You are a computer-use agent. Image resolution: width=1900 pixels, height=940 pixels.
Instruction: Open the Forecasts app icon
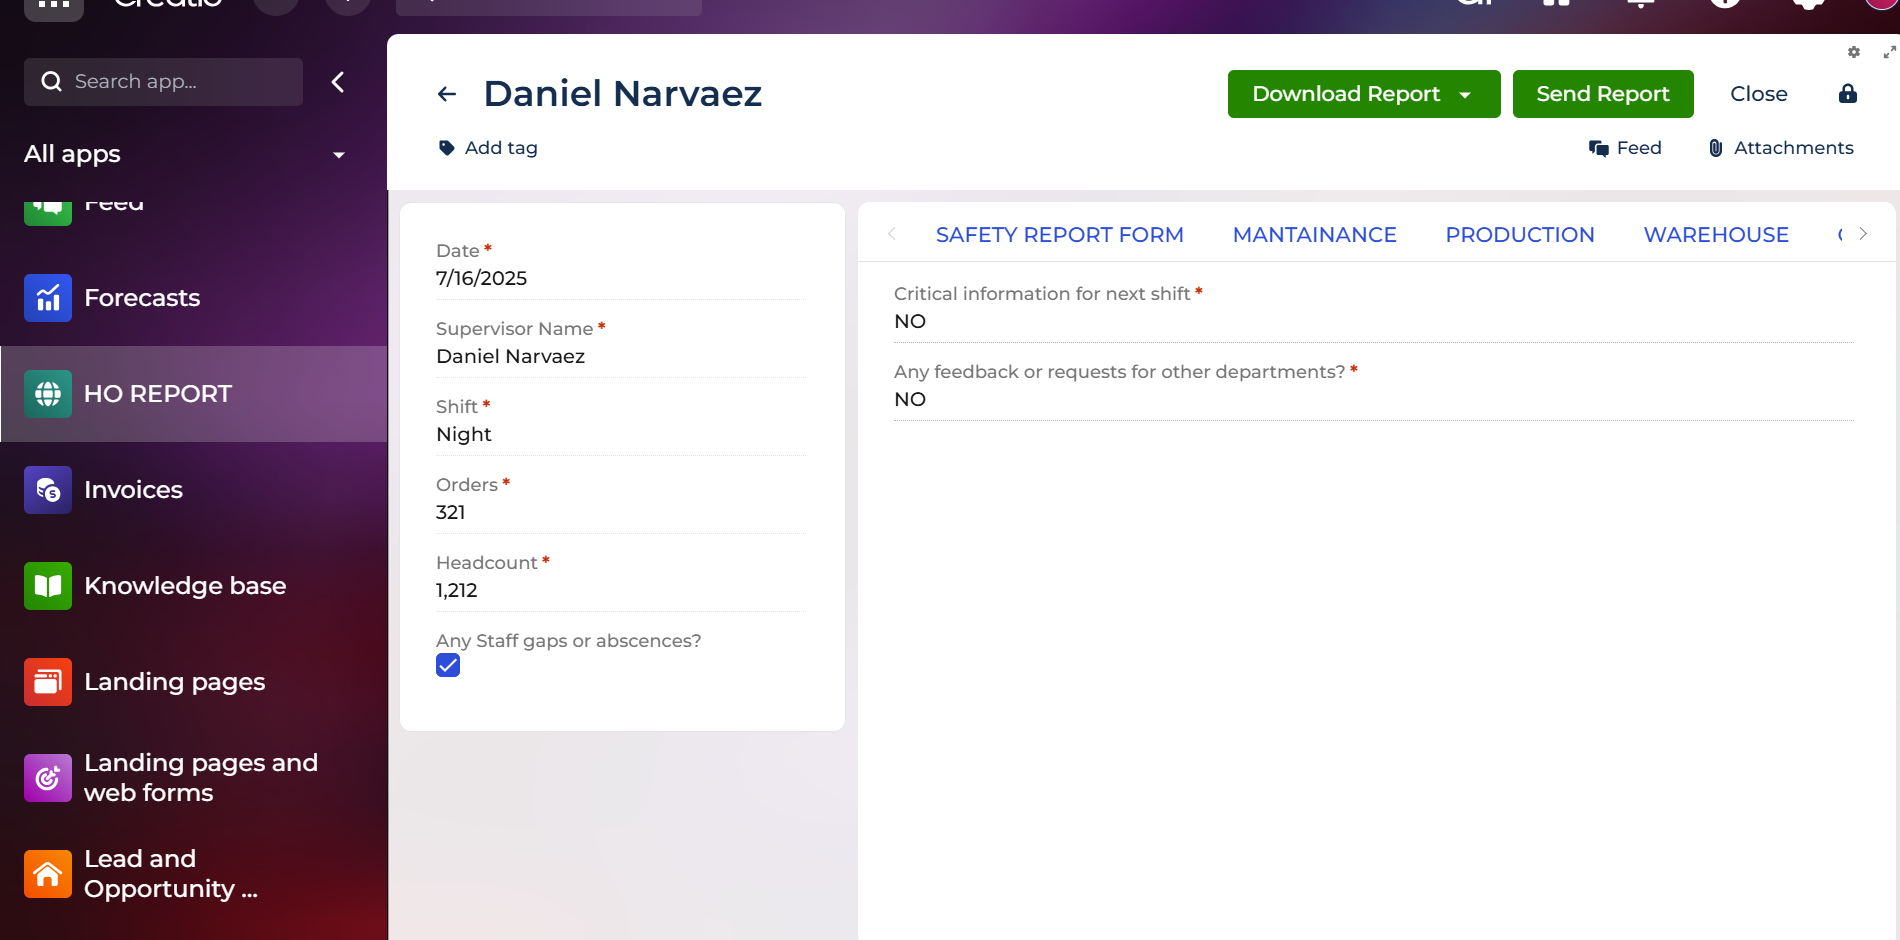coord(48,298)
